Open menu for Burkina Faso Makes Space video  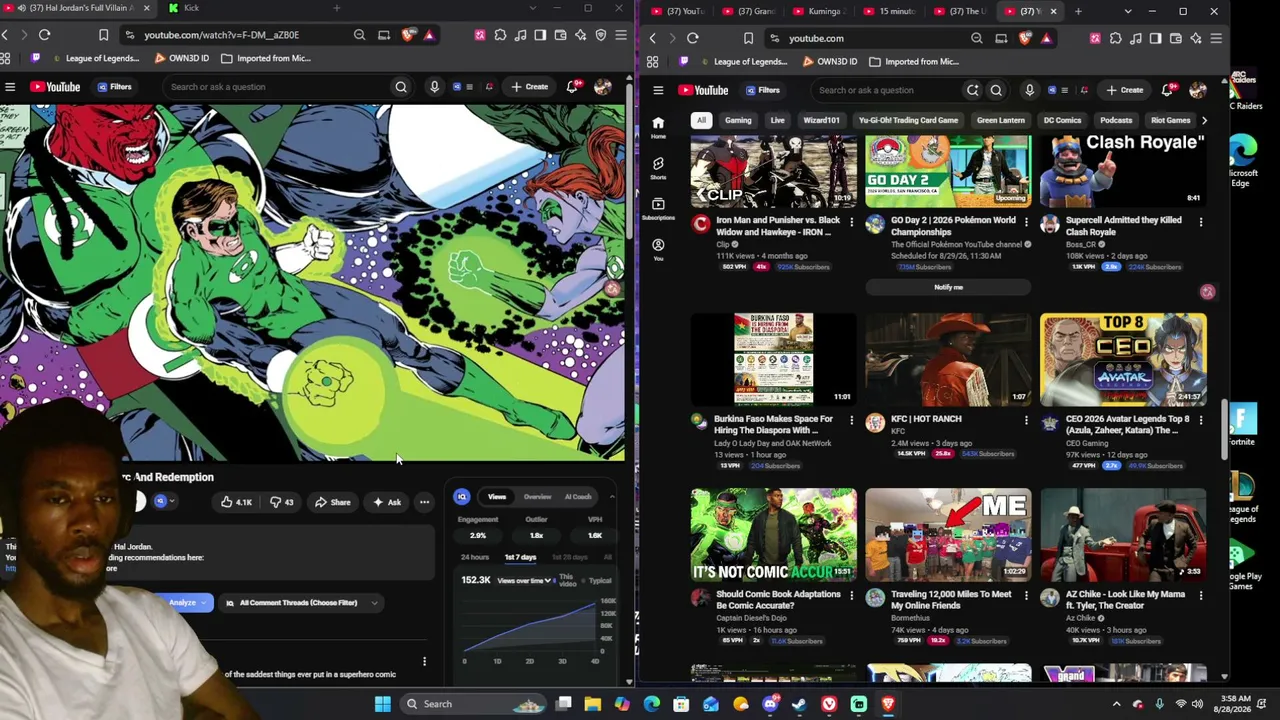(852, 420)
